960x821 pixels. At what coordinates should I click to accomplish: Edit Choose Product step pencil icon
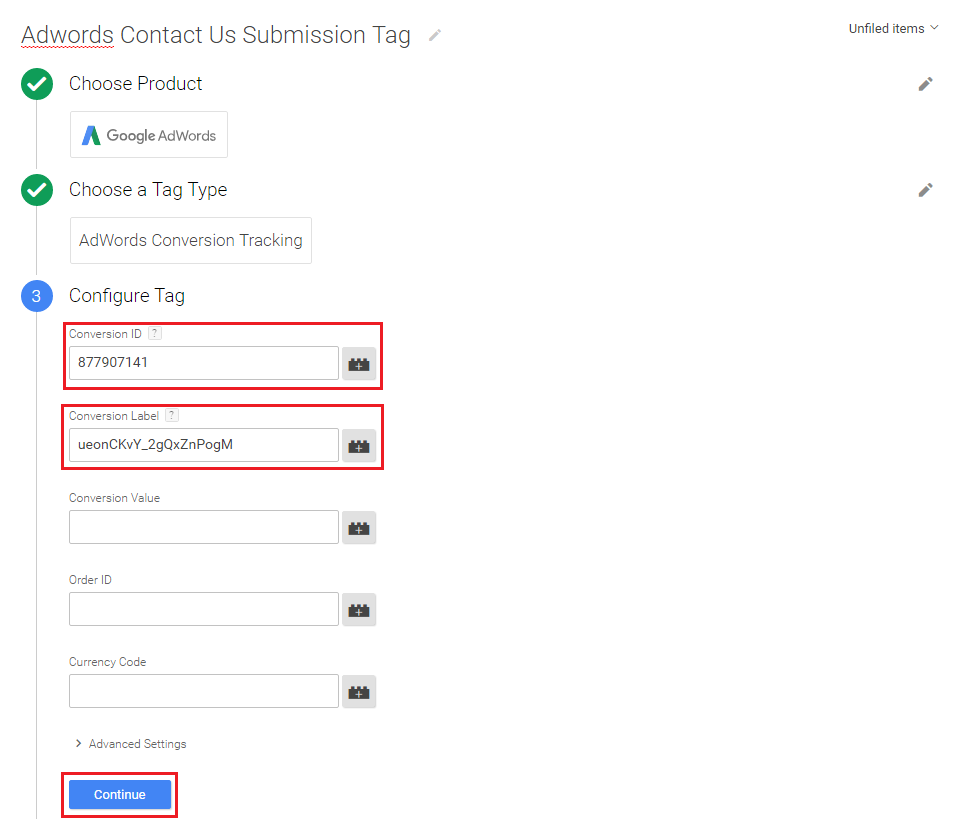(926, 84)
